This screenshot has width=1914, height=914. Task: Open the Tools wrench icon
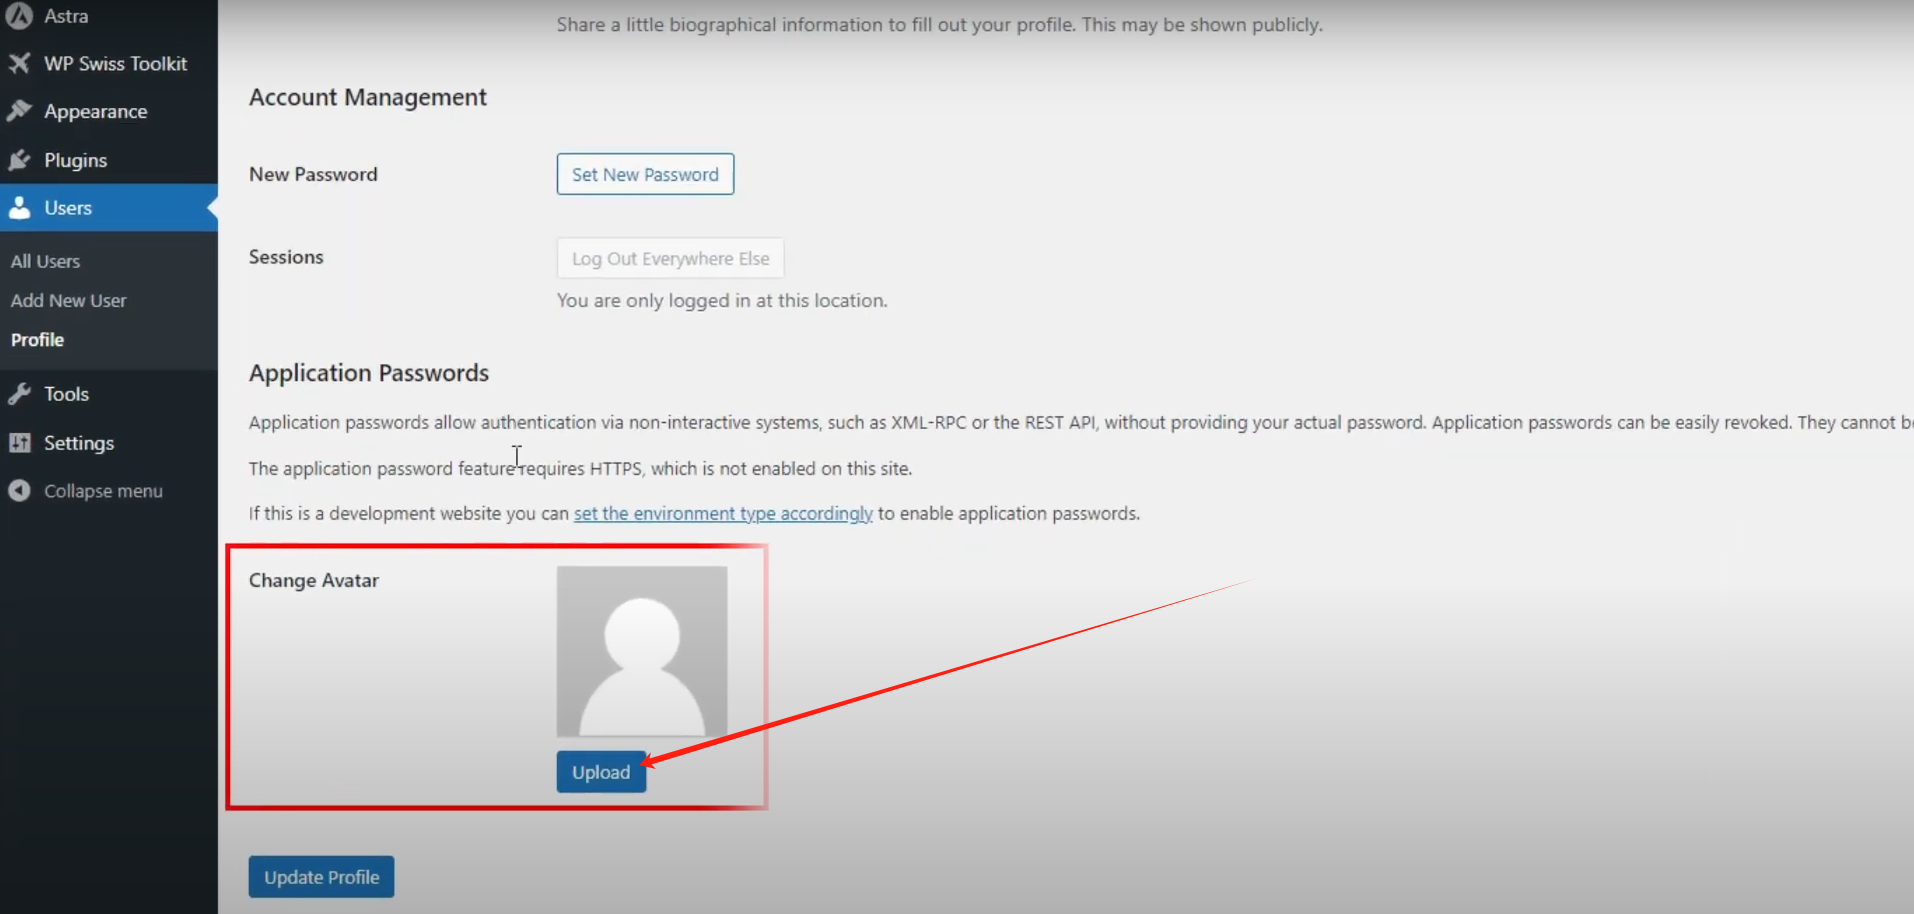click(20, 393)
